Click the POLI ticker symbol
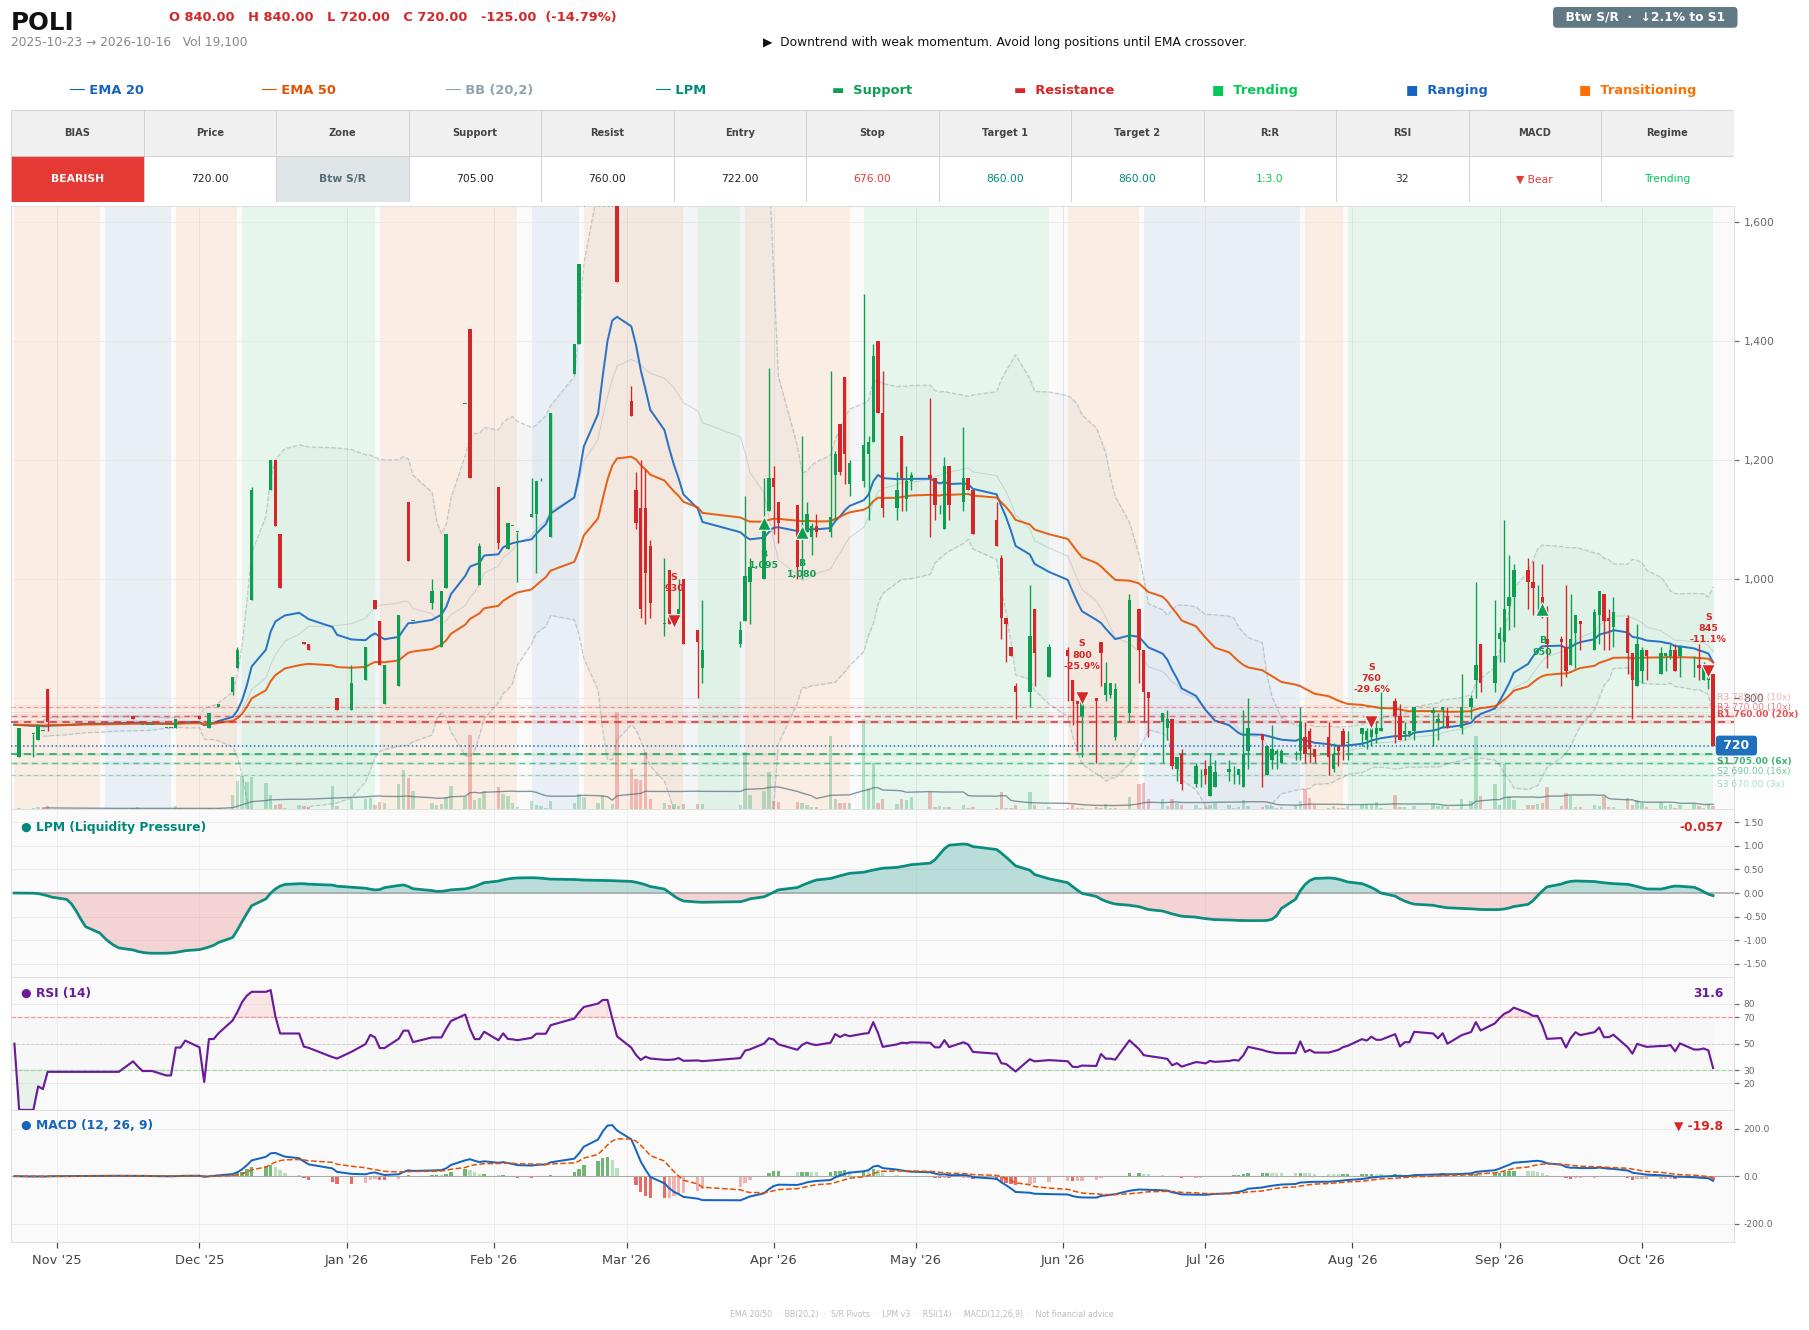1809x1330 pixels. pyautogui.click(x=42, y=22)
